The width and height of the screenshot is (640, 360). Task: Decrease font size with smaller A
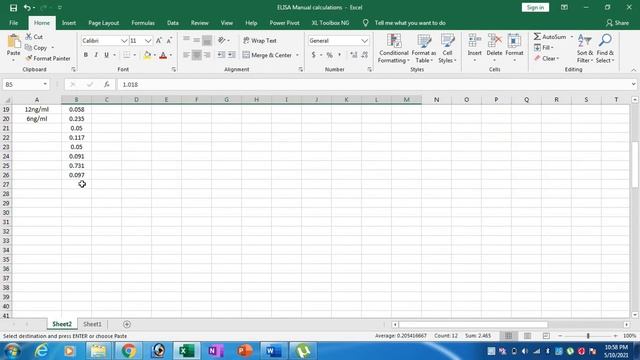169,40
